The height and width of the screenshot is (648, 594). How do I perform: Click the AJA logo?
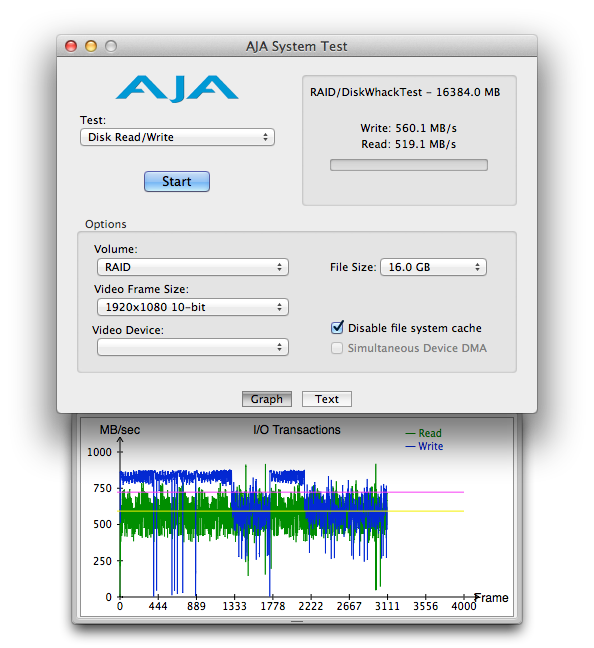pyautogui.click(x=177, y=88)
